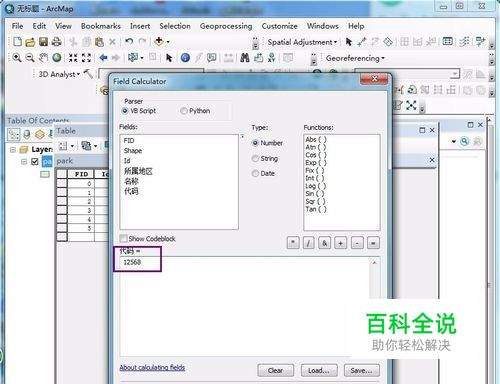
Task: Select the 所属地区 field in Fields list
Action: click(x=138, y=171)
